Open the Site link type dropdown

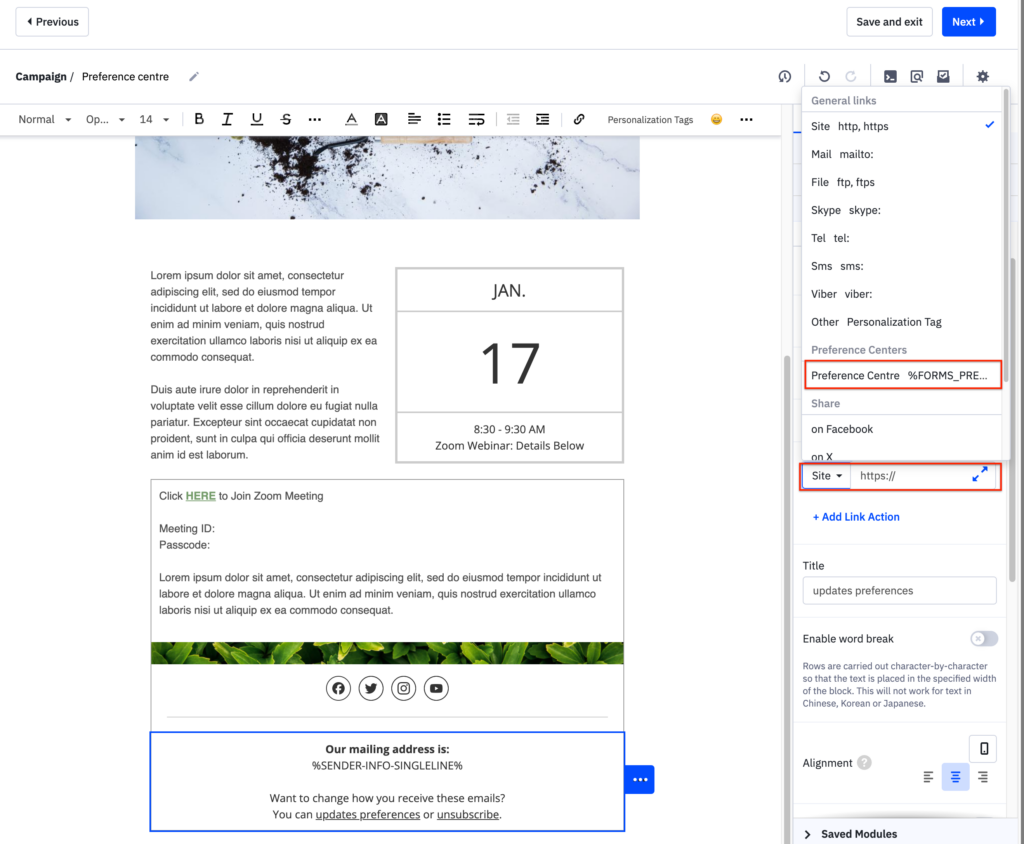(x=827, y=476)
